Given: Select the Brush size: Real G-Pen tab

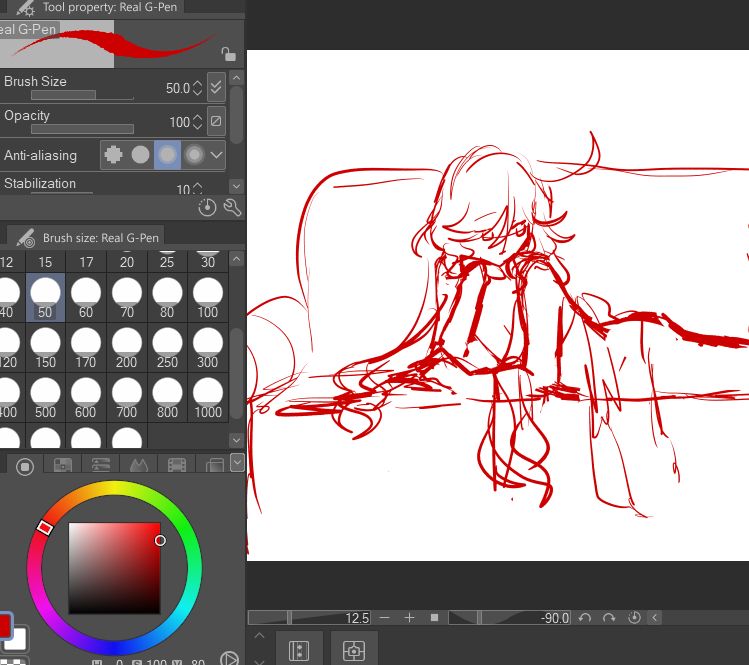Looking at the screenshot, I should [86, 237].
